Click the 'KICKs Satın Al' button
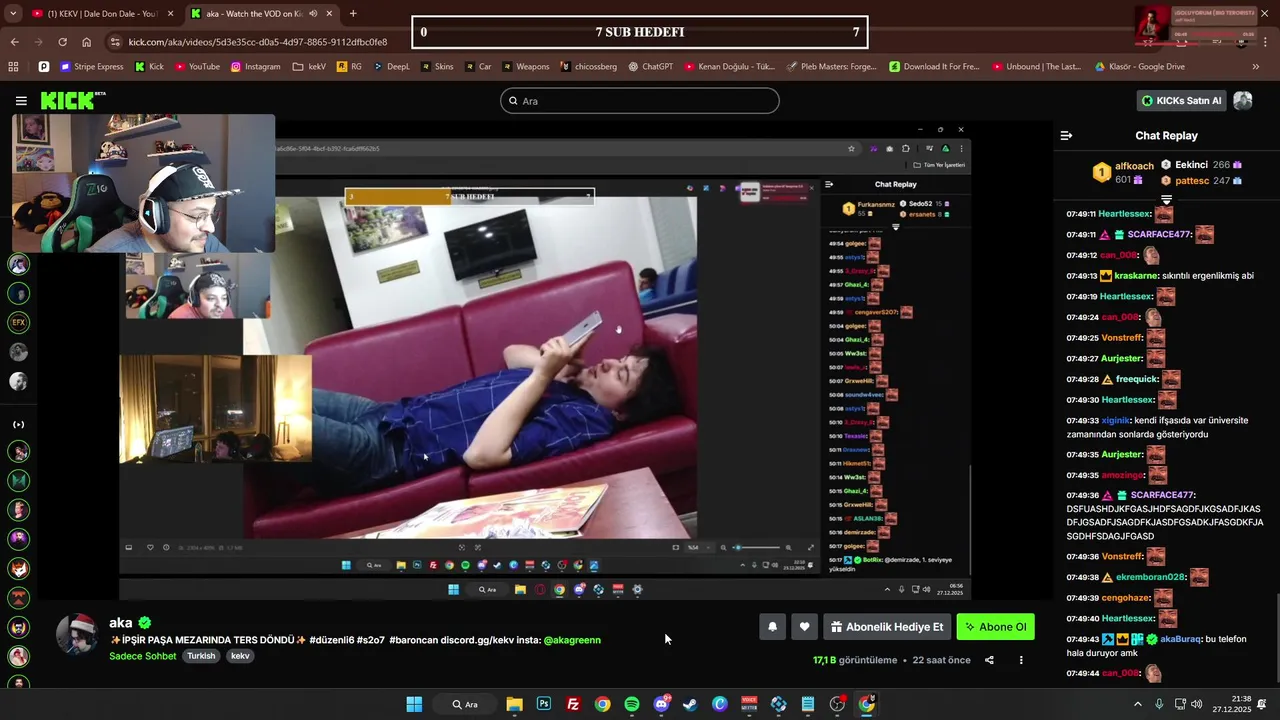 1182,101
